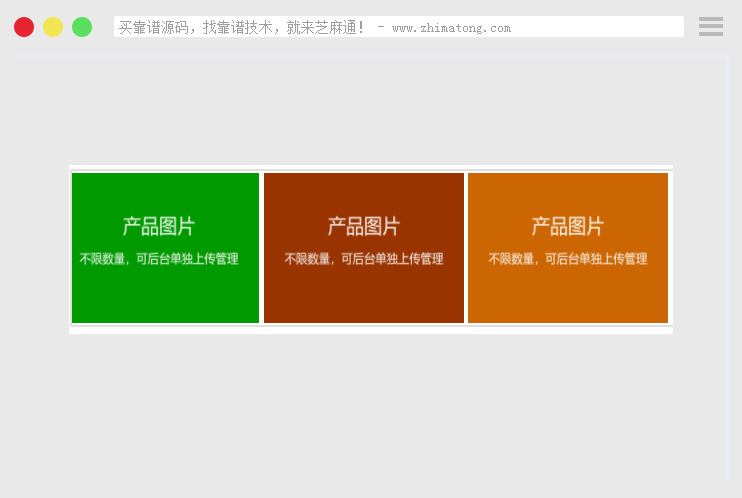The height and width of the screenshot is (498, 742).
Task: Select the orange product image tile
Action: [x=567, y=295]
